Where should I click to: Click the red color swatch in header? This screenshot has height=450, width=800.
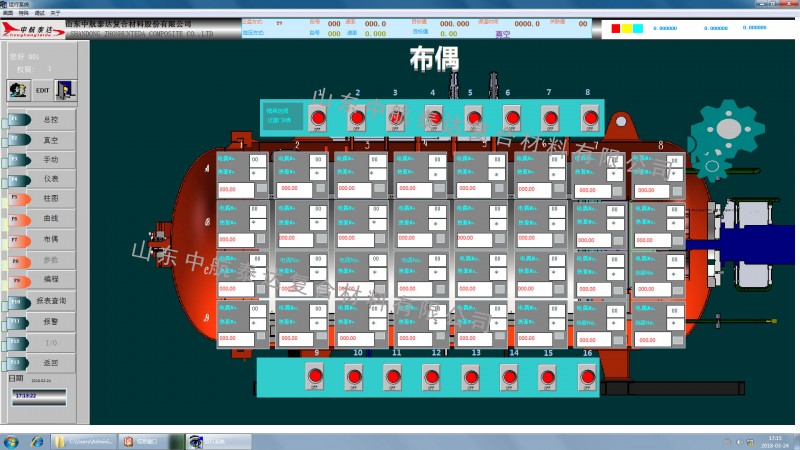pyautogui.click(x=616, y=29)
